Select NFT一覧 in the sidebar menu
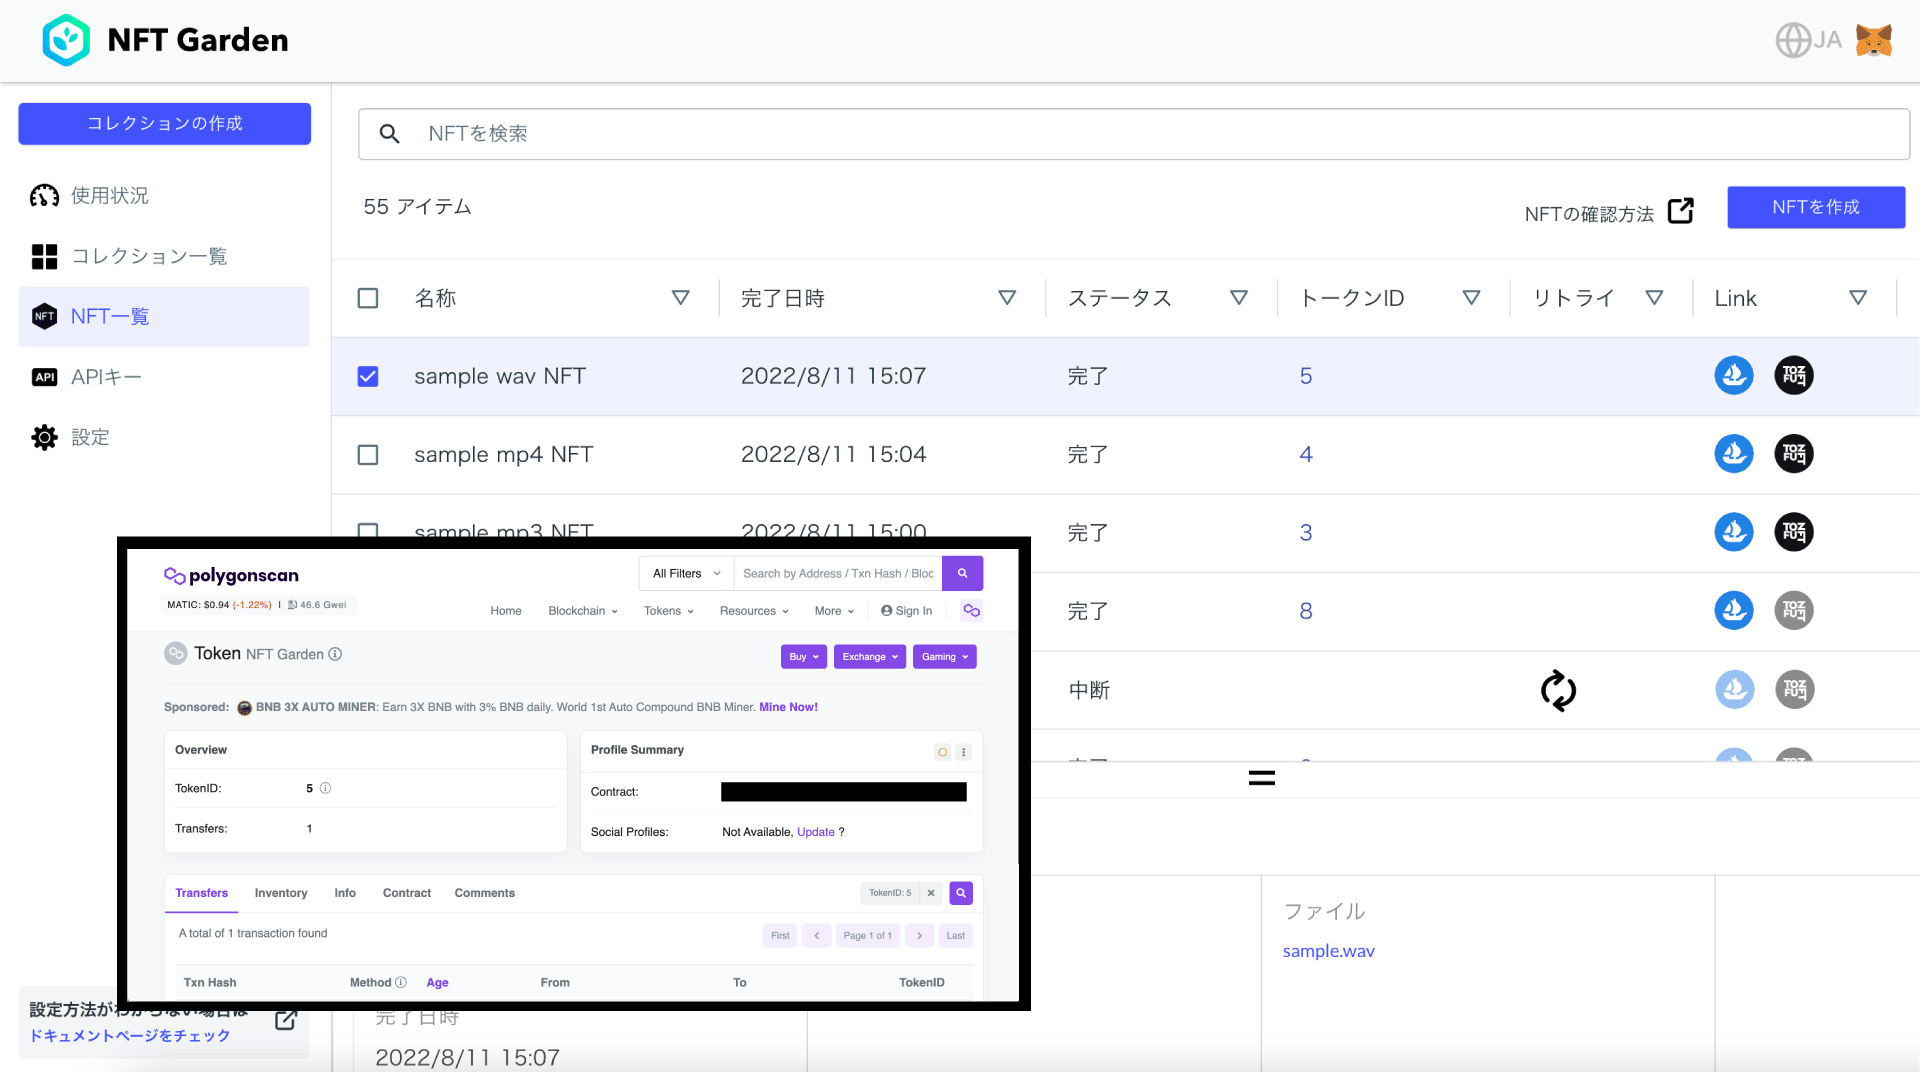This screenshot has height=1072, width=1920. point(108,316)
